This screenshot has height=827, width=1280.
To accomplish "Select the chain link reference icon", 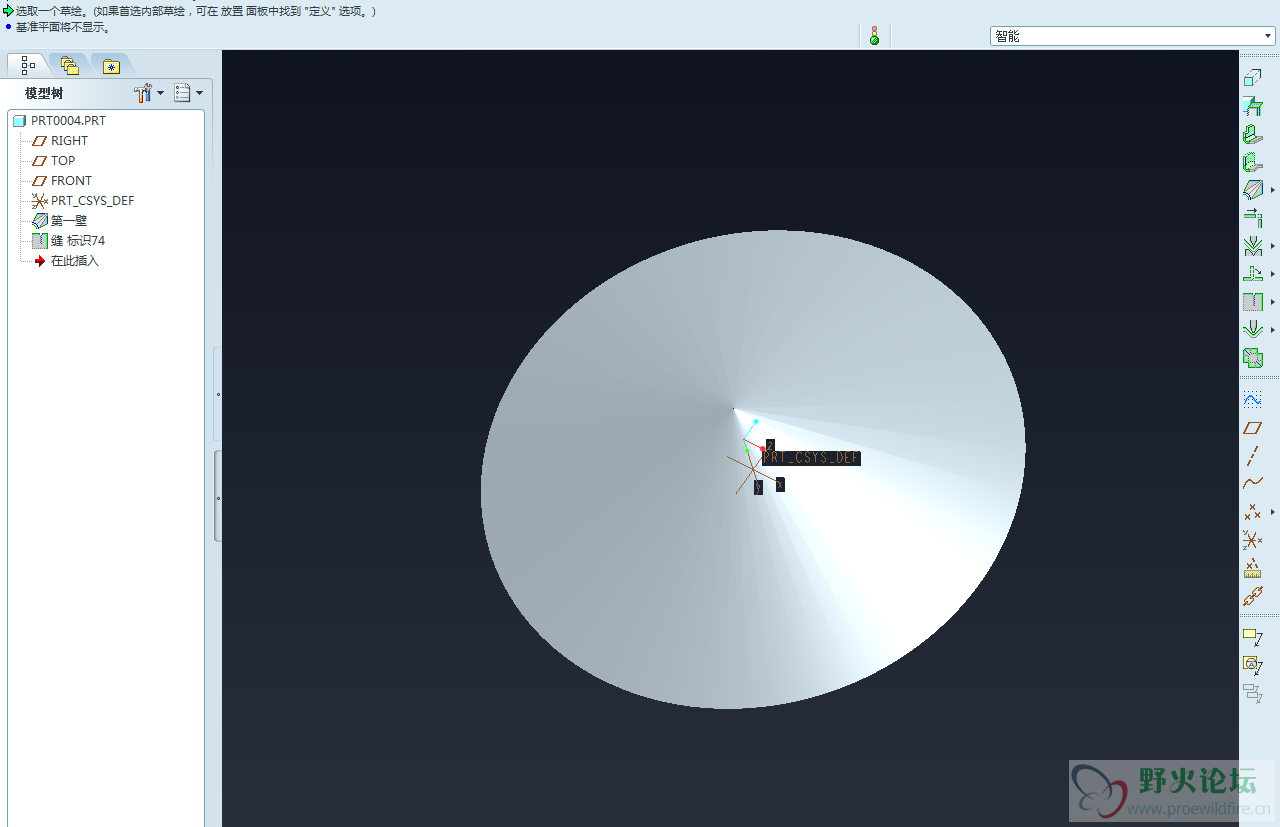I will point(1252,596).
